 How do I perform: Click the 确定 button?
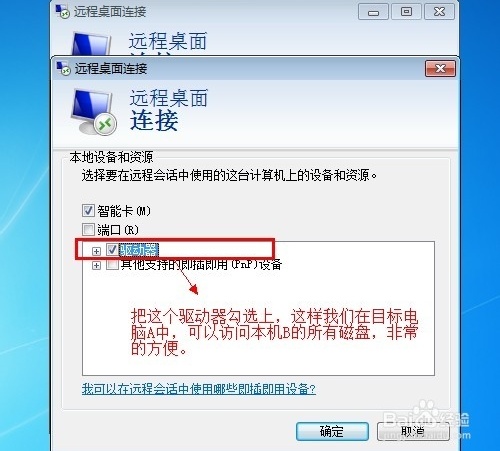coord(332,431)
